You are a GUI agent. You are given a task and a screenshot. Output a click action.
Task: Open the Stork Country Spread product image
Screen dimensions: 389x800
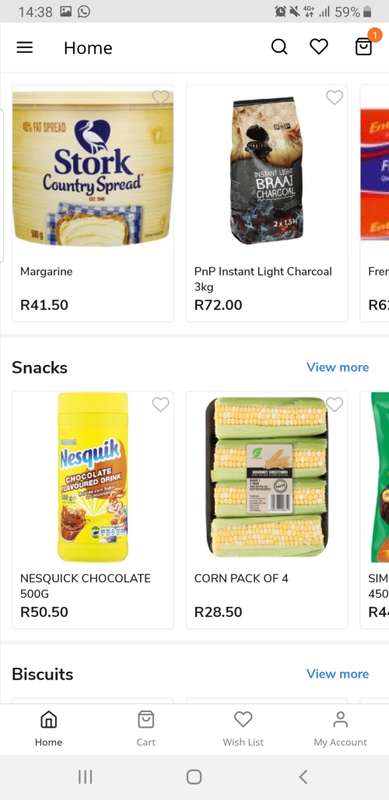pos(93,168)
